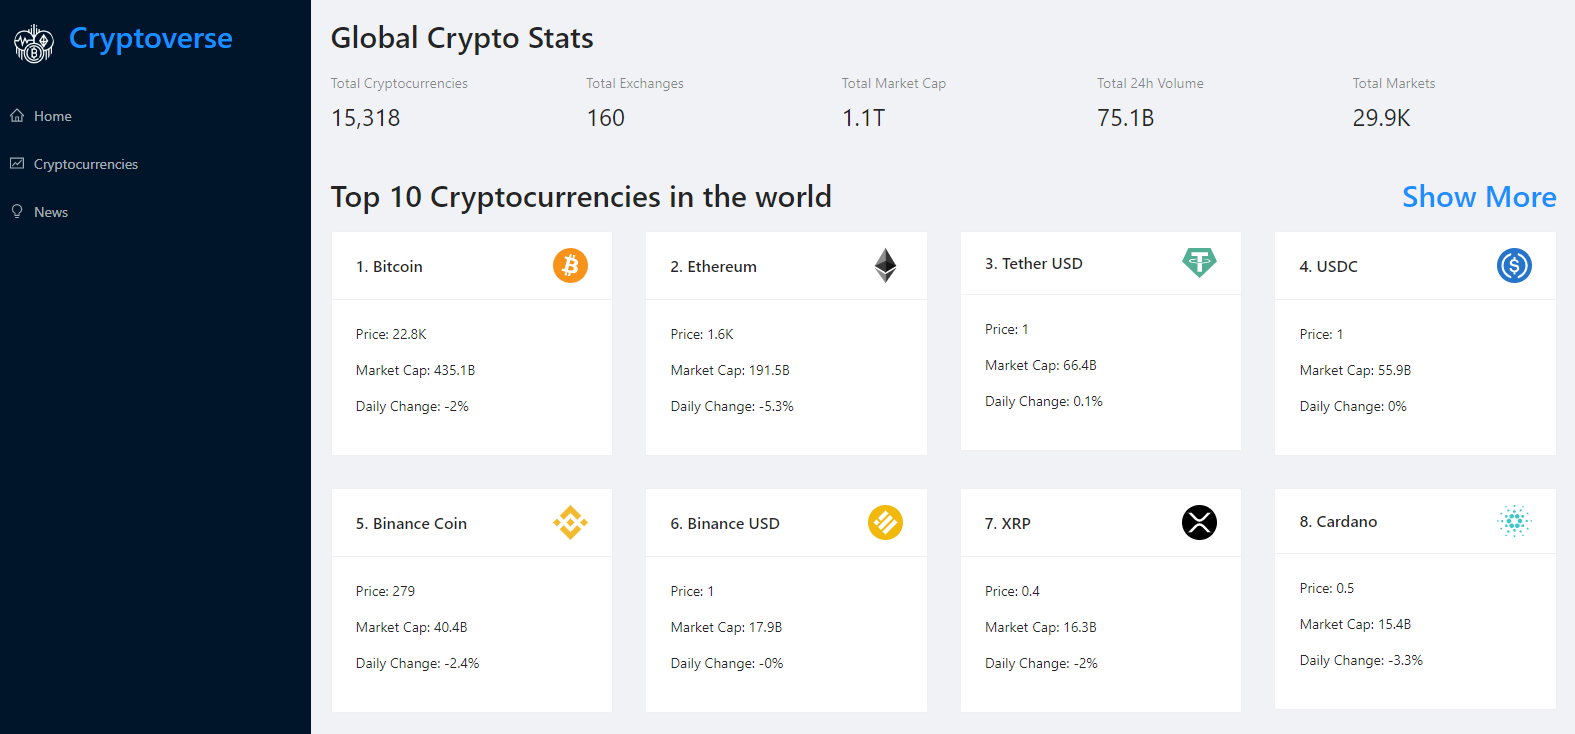This screenshot has height=734, width=1575.
Task: Click Binance Coin's Market Cap: 40.4B text
Action: point(411,628)
